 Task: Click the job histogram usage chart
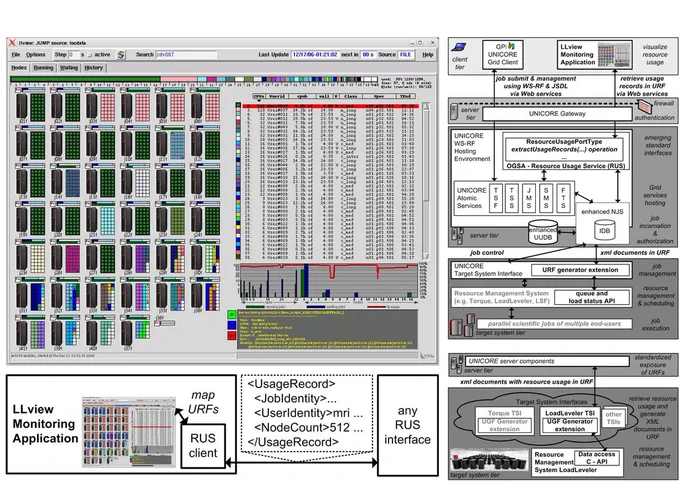coord(329,281)
